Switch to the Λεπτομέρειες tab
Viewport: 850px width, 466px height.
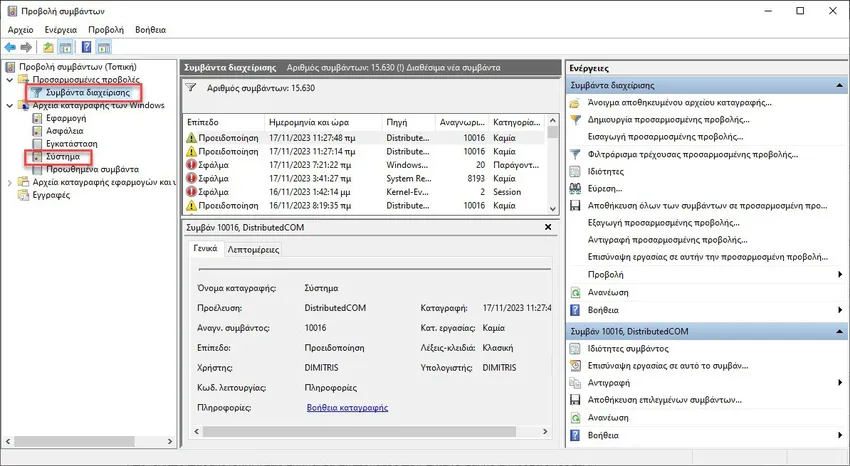pos(253,250)
